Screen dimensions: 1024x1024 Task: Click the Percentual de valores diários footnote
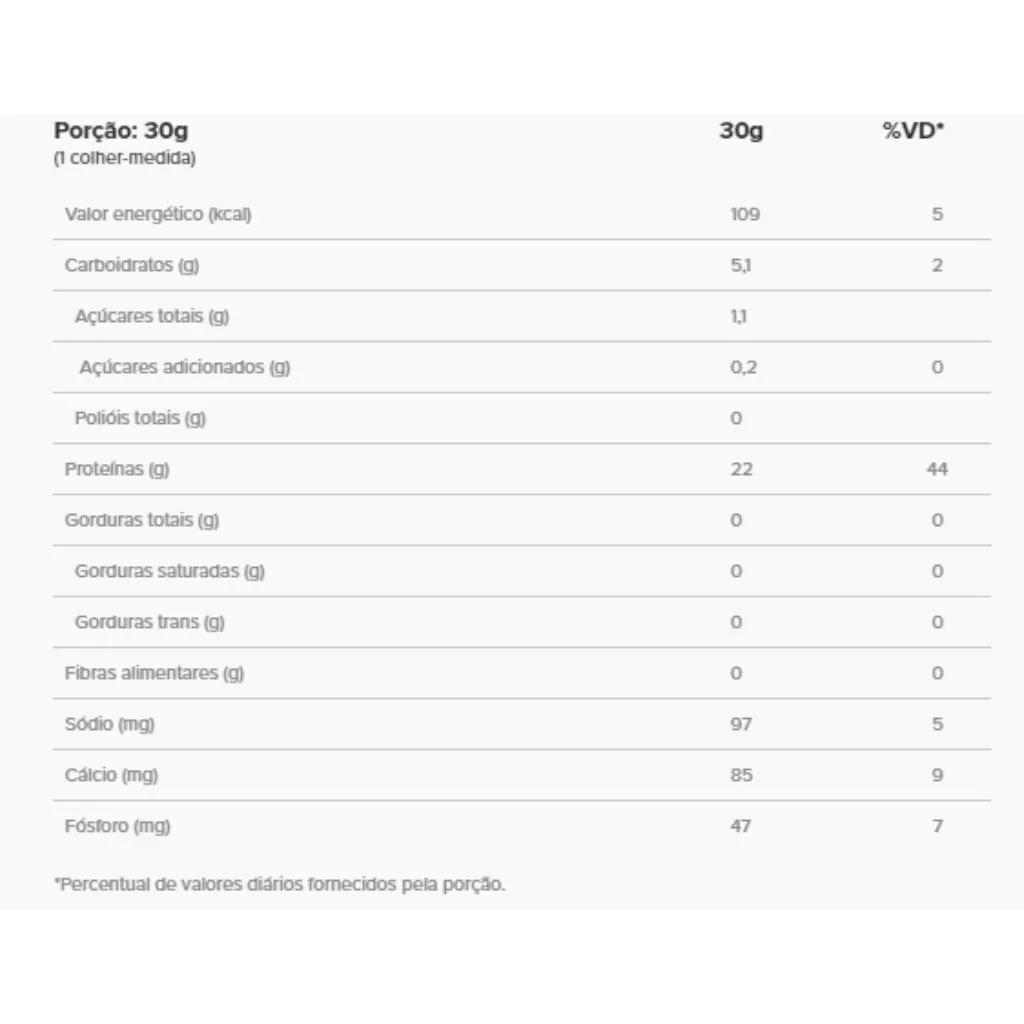(280, 884)
